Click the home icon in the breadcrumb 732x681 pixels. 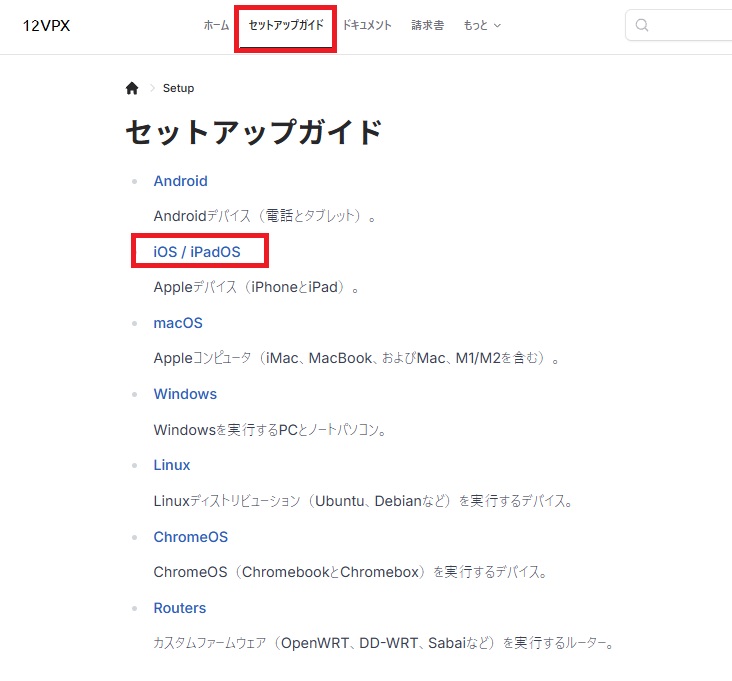tap(132, 88)
